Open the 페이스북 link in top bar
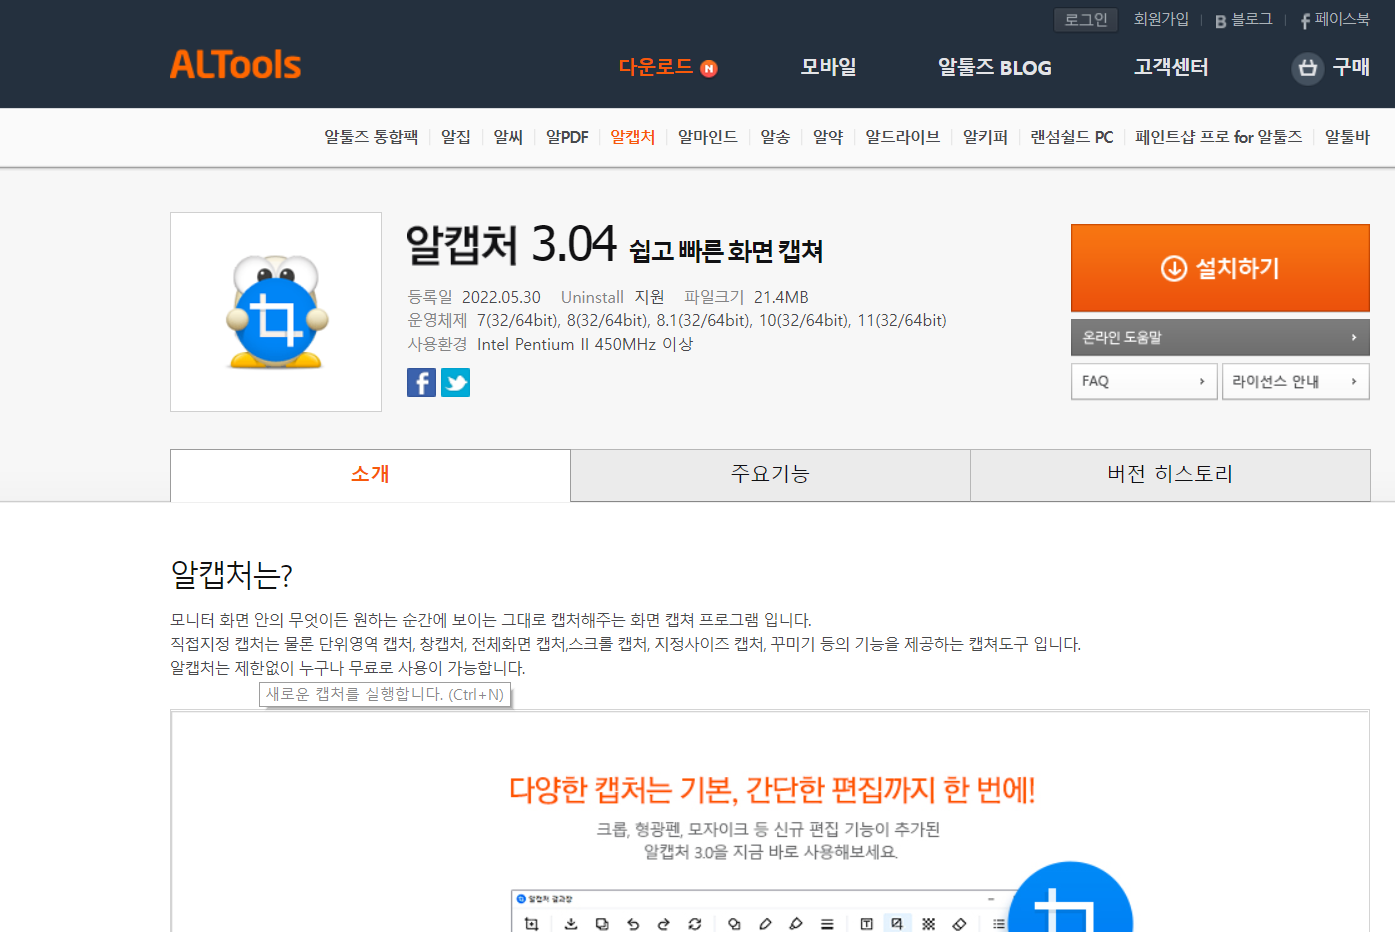Screen dimensions: 1395x932 1342,19
